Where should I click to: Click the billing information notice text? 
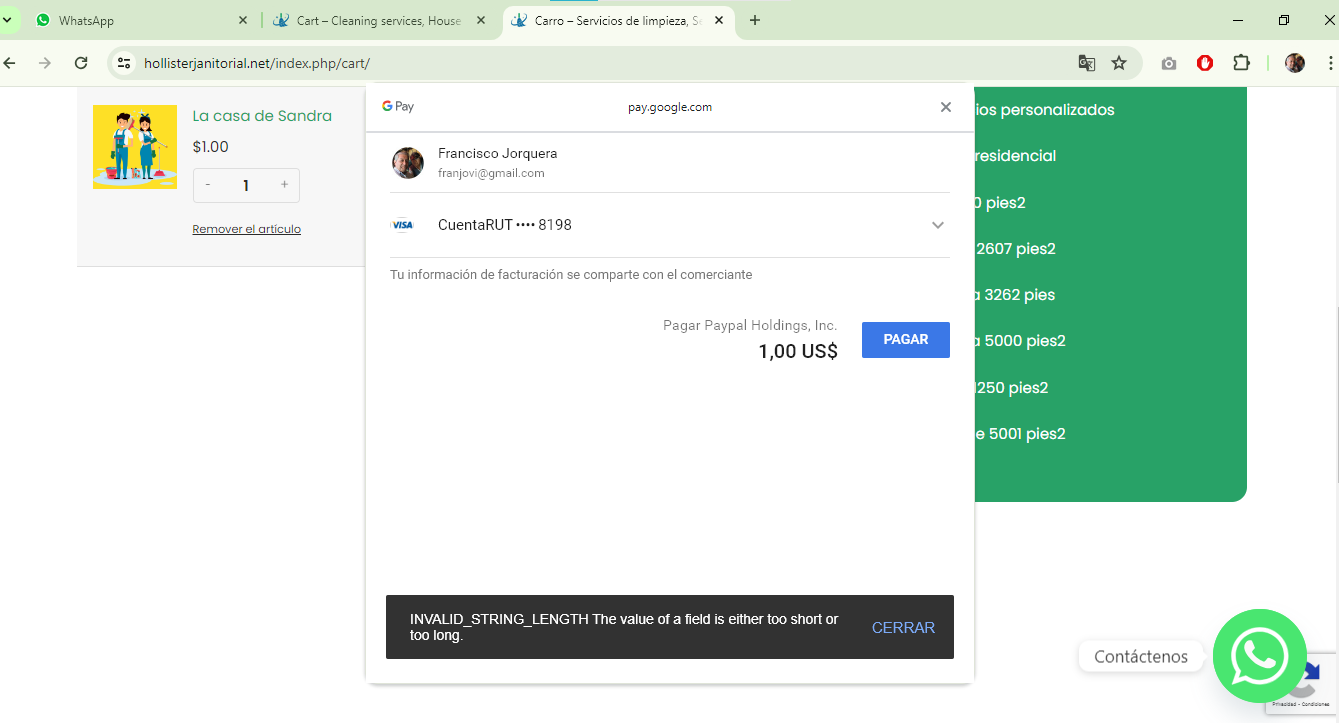point(571,274)
